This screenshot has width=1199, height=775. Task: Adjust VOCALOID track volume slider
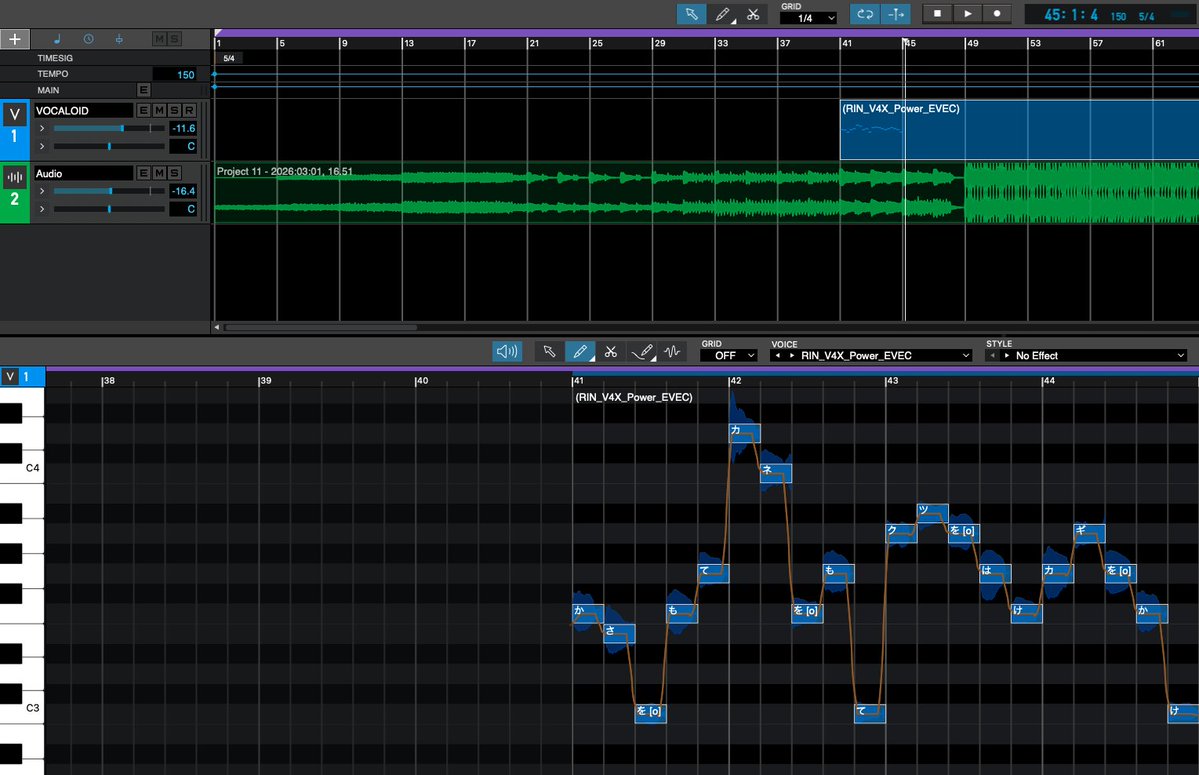pyautogui.click(x=109, y=128)
